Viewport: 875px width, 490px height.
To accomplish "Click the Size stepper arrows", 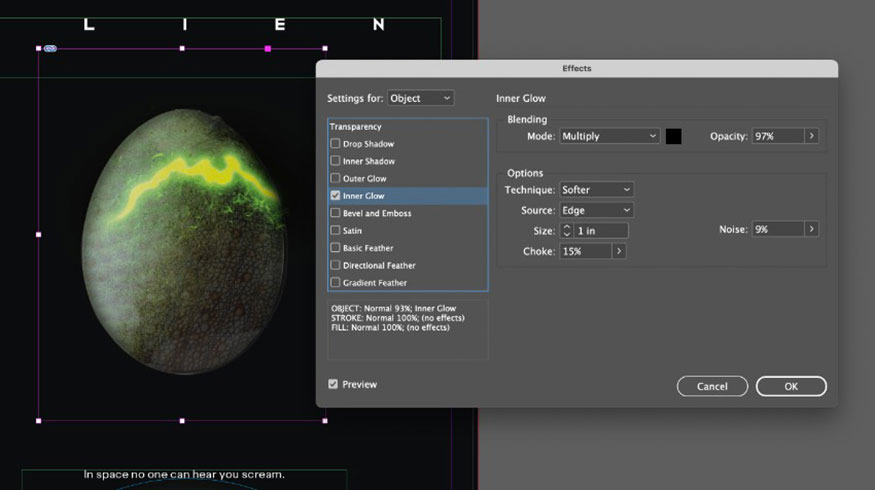I will click(x=567, y=230).
